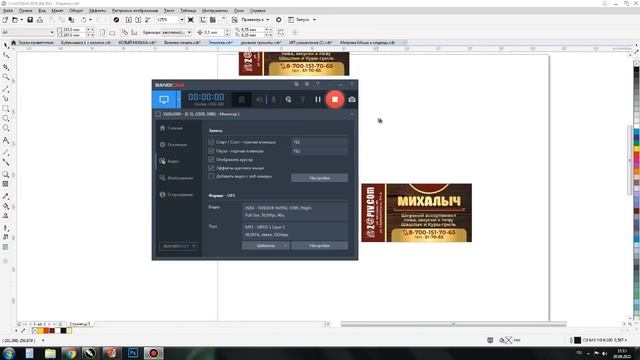Viewport: 640px width, 360px height.
Task: Click BANDICUT link button in Bandicam
Action: point(178,246)
